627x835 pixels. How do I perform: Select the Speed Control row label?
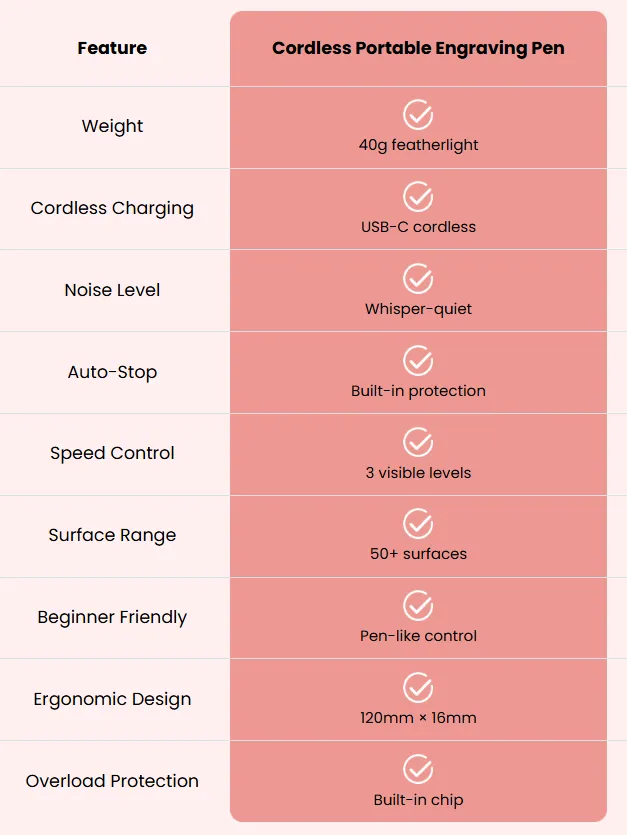pos(112,453)
